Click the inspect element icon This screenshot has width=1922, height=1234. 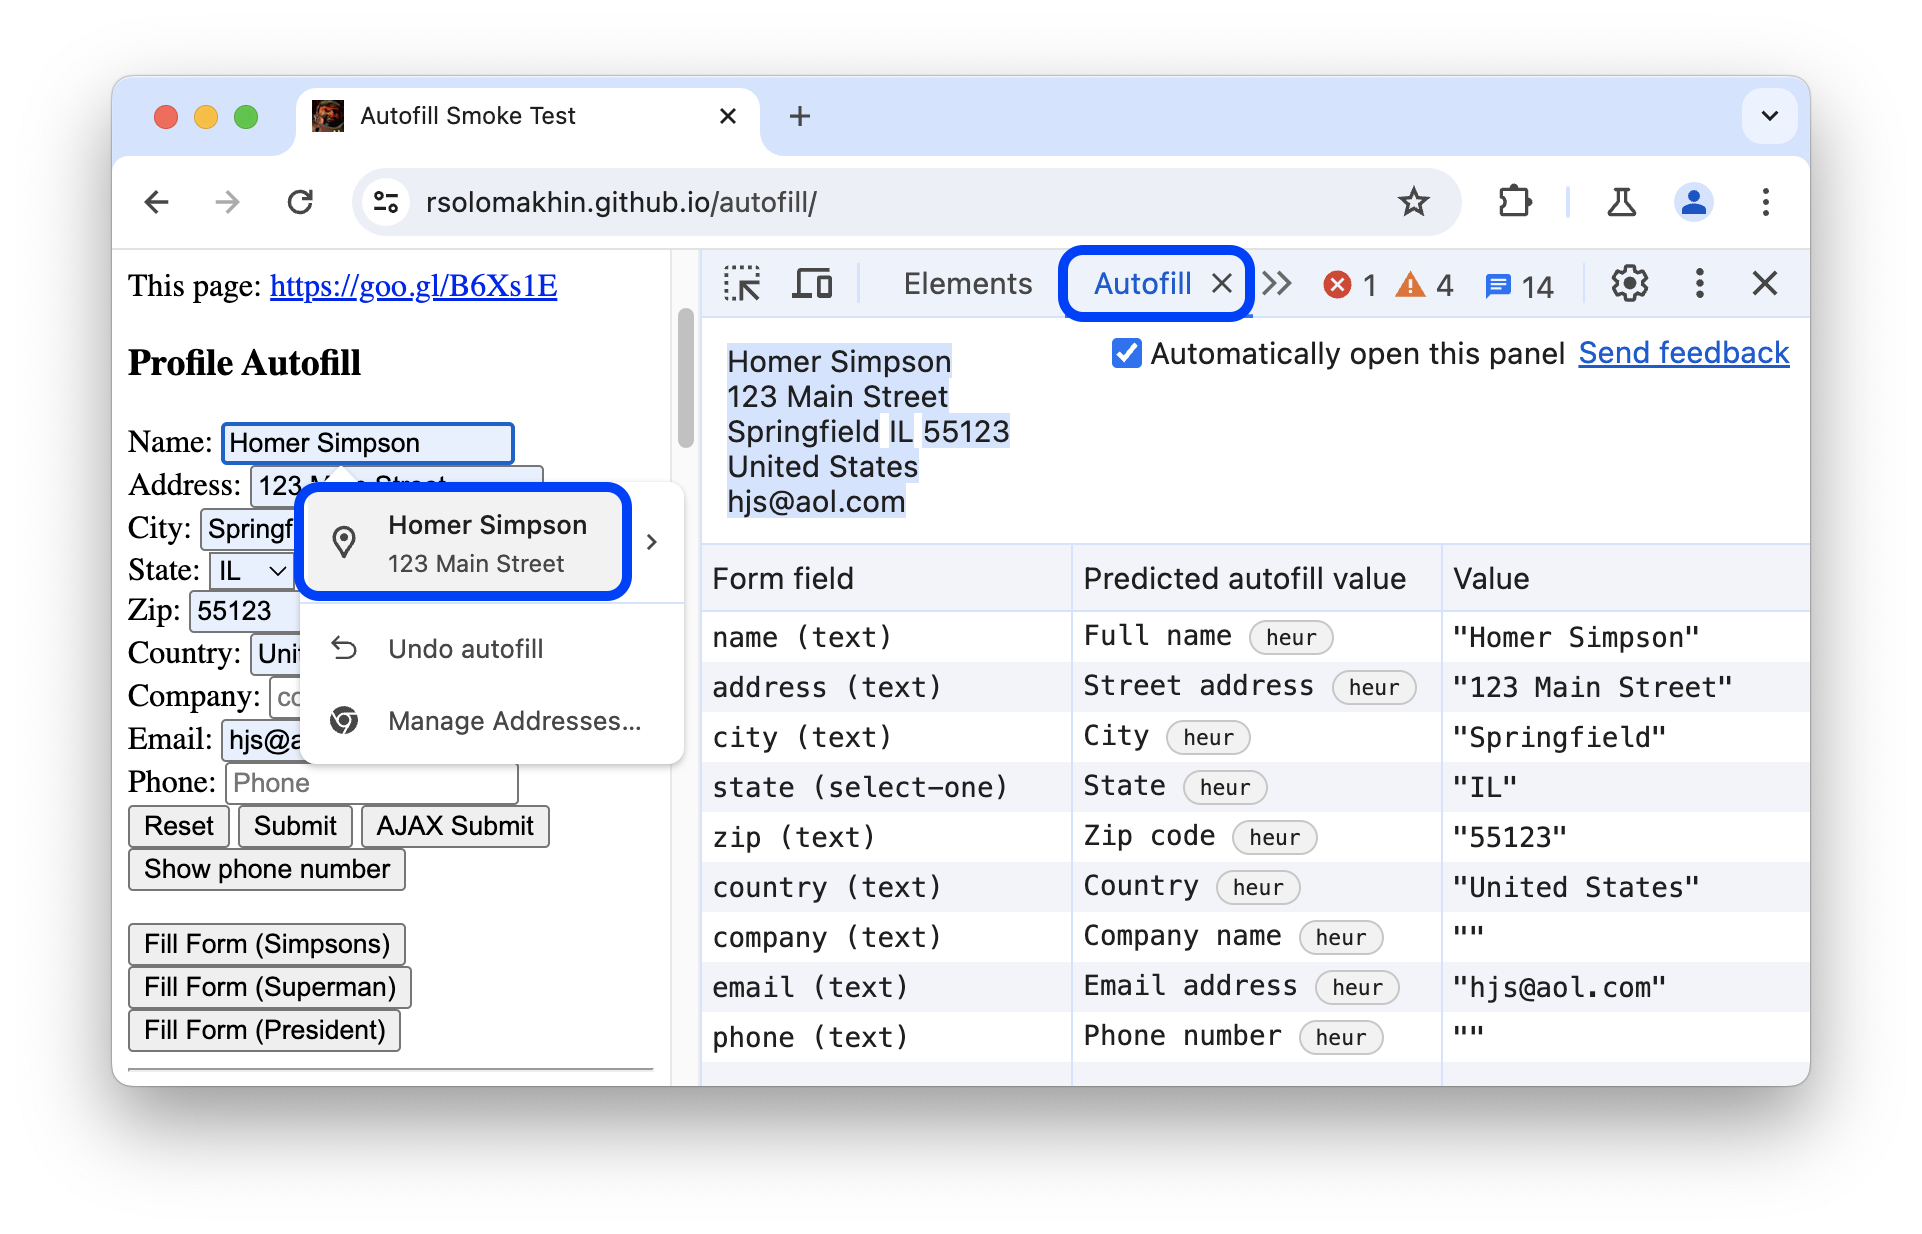point(740,283)
